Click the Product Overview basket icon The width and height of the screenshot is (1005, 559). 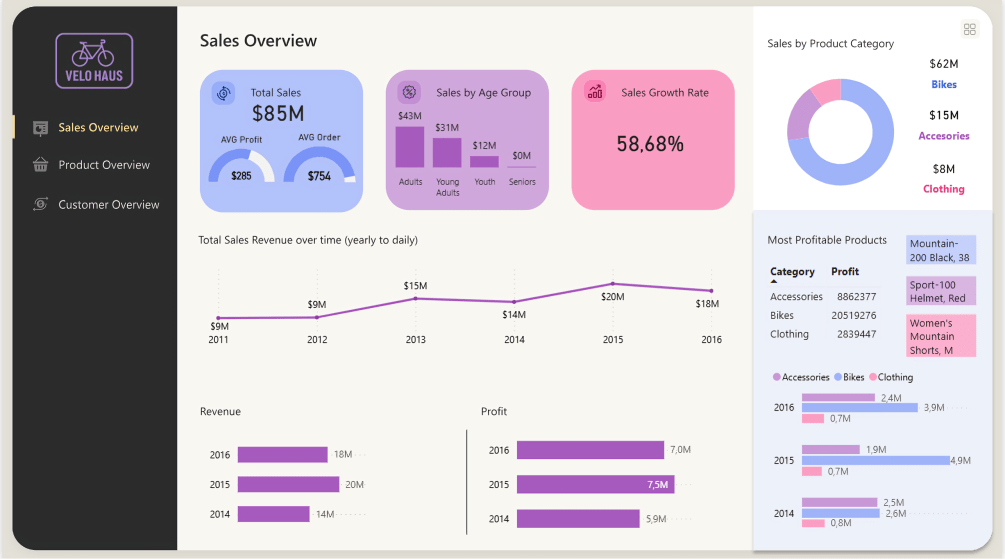pyautogui.click(x=41, y=165)
